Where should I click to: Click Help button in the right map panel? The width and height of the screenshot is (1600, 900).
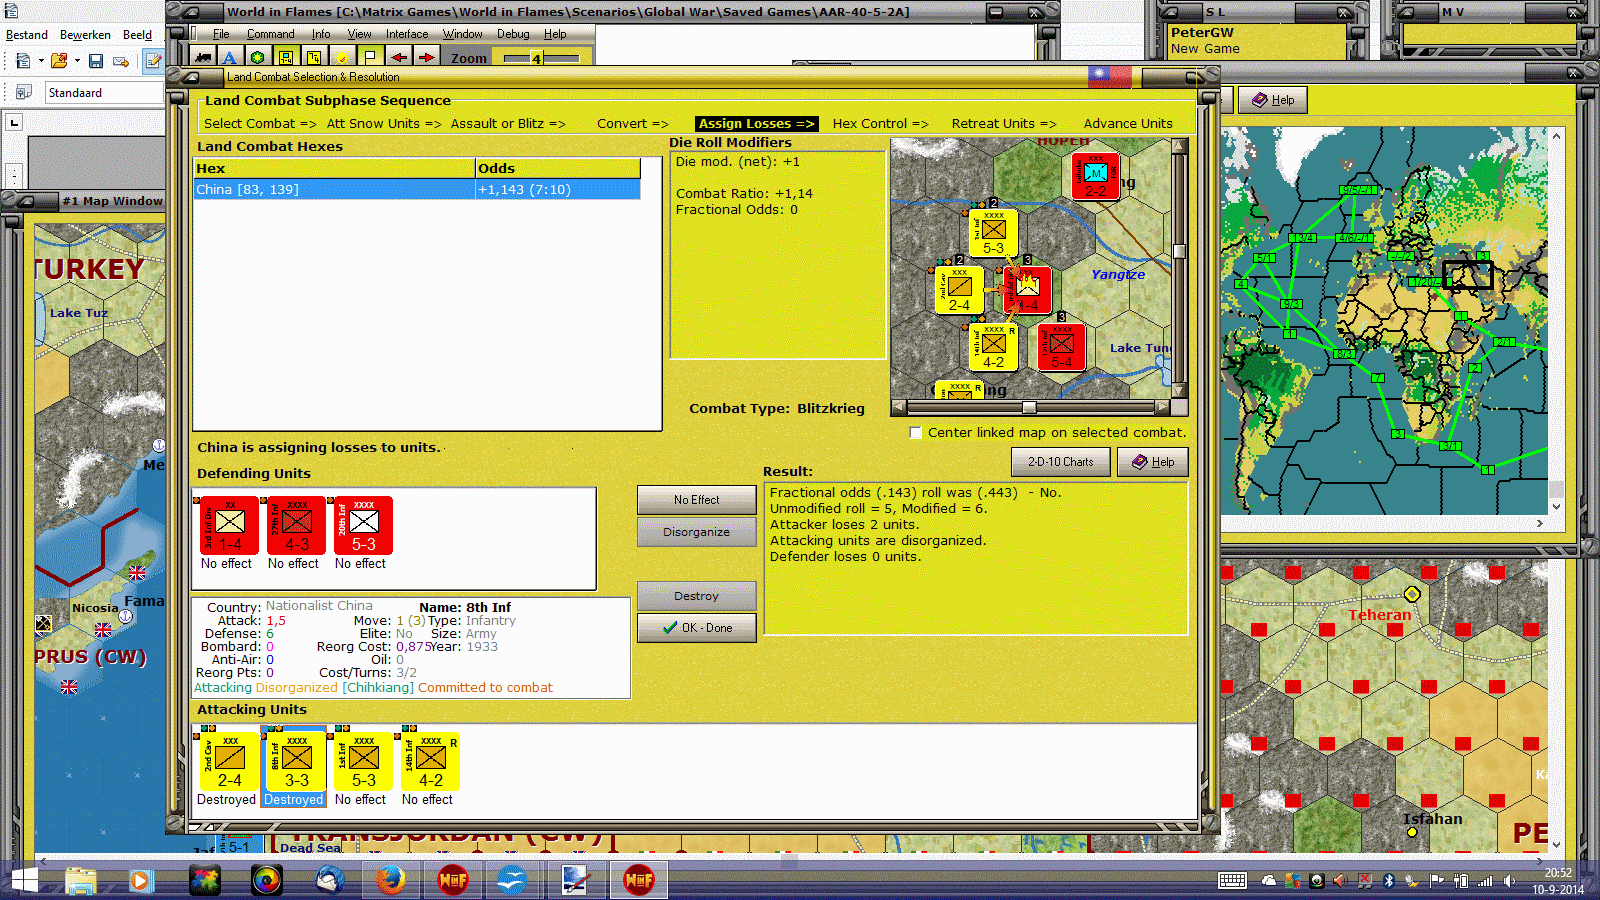coord(1273,100)
